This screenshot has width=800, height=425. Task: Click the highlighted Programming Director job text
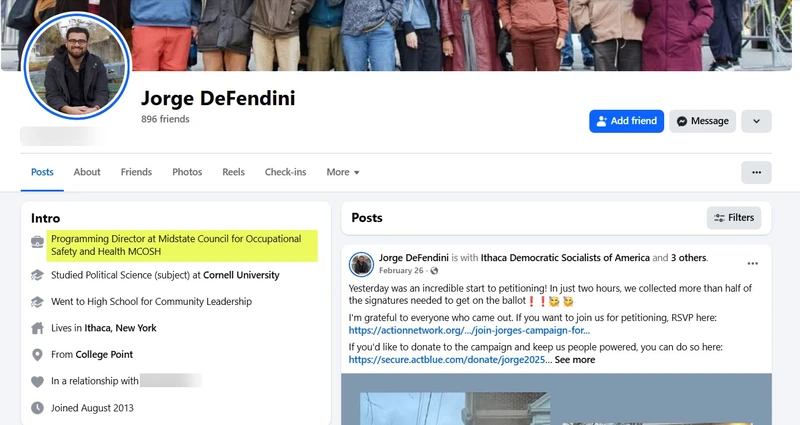click(176, 245)
